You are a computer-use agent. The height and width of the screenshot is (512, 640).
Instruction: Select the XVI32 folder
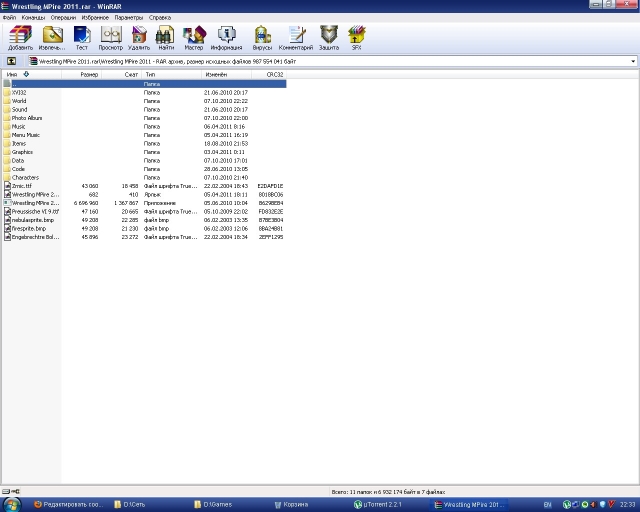[144, 93]
